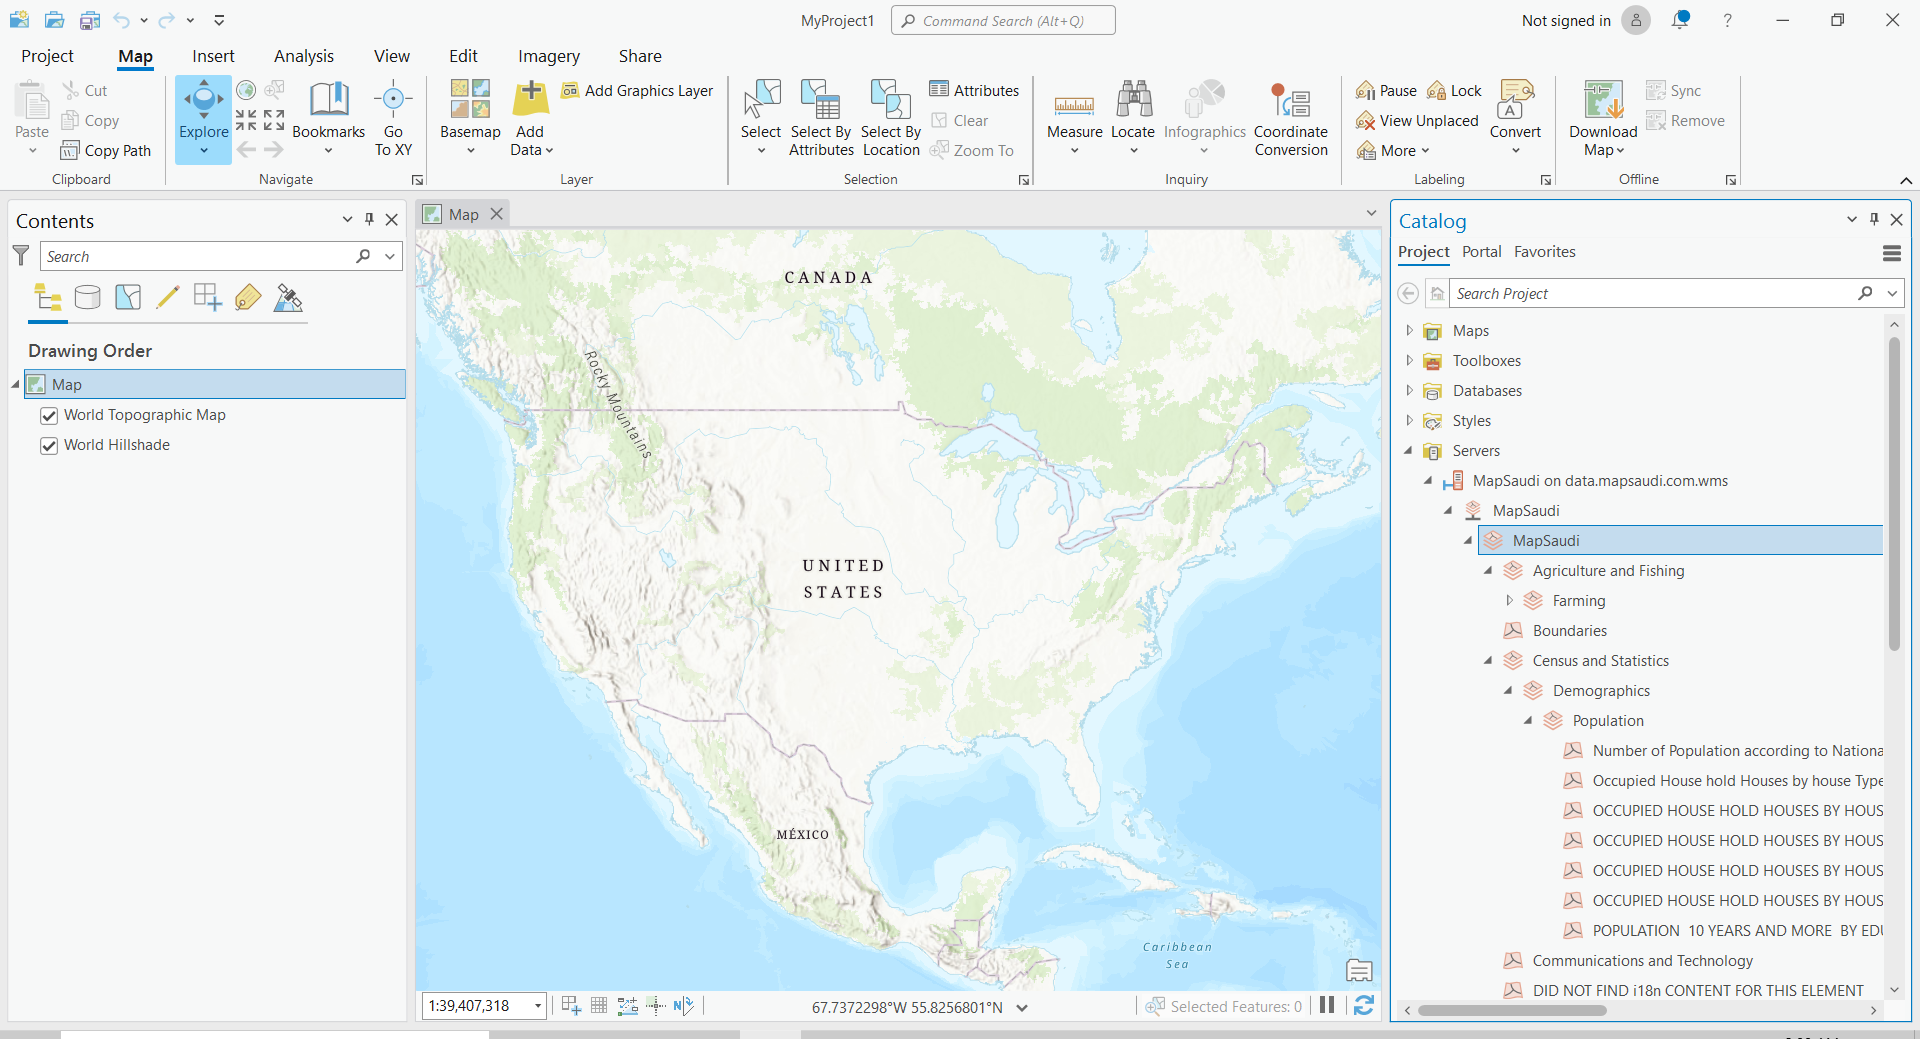Click Select By Attributes icon
1920x1039 pixels.
pos(820,102)
